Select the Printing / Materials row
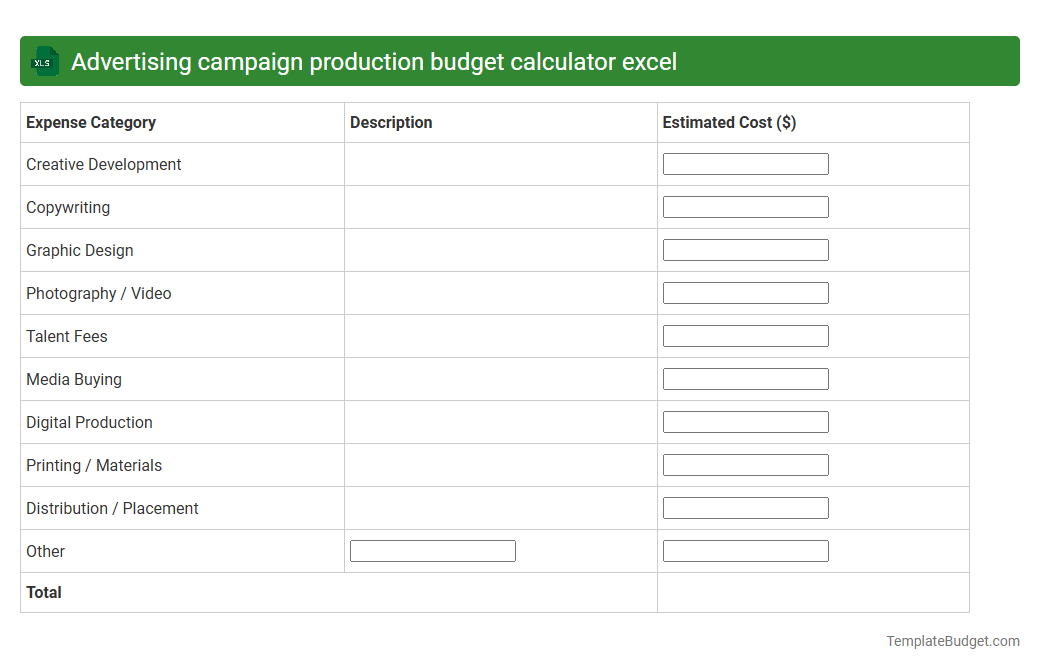1040x670 pixels. pos(94,465)
